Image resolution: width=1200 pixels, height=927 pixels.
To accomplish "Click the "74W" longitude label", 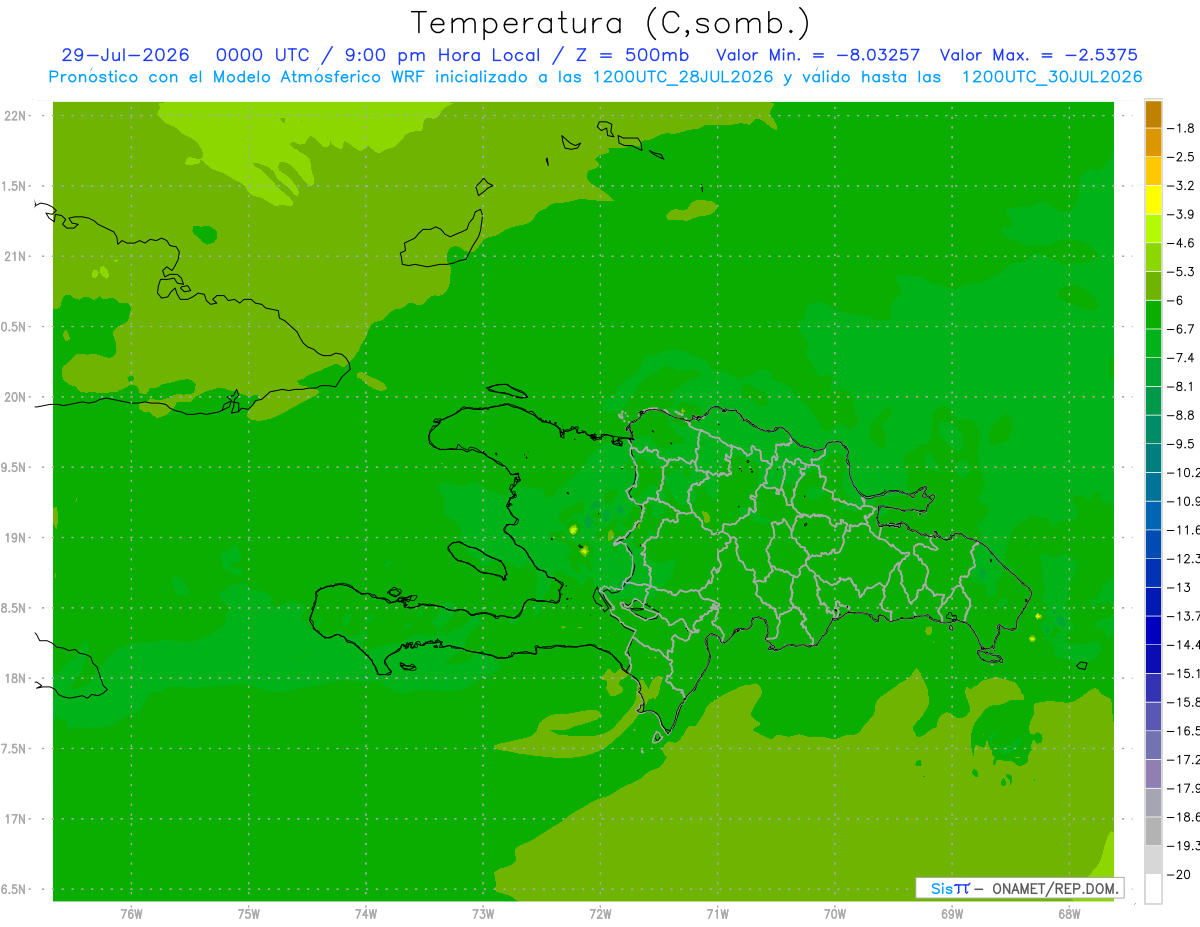I will tap(366, 914).
